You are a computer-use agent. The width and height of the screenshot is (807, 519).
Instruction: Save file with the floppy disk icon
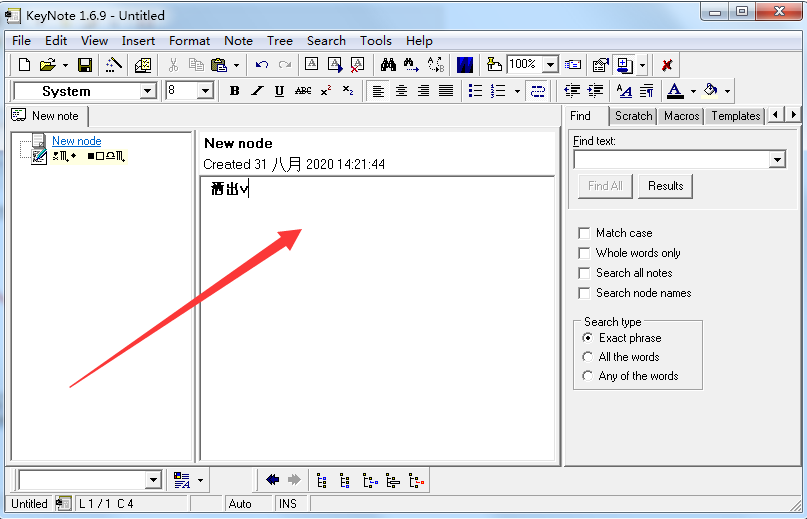click(85, 65)
